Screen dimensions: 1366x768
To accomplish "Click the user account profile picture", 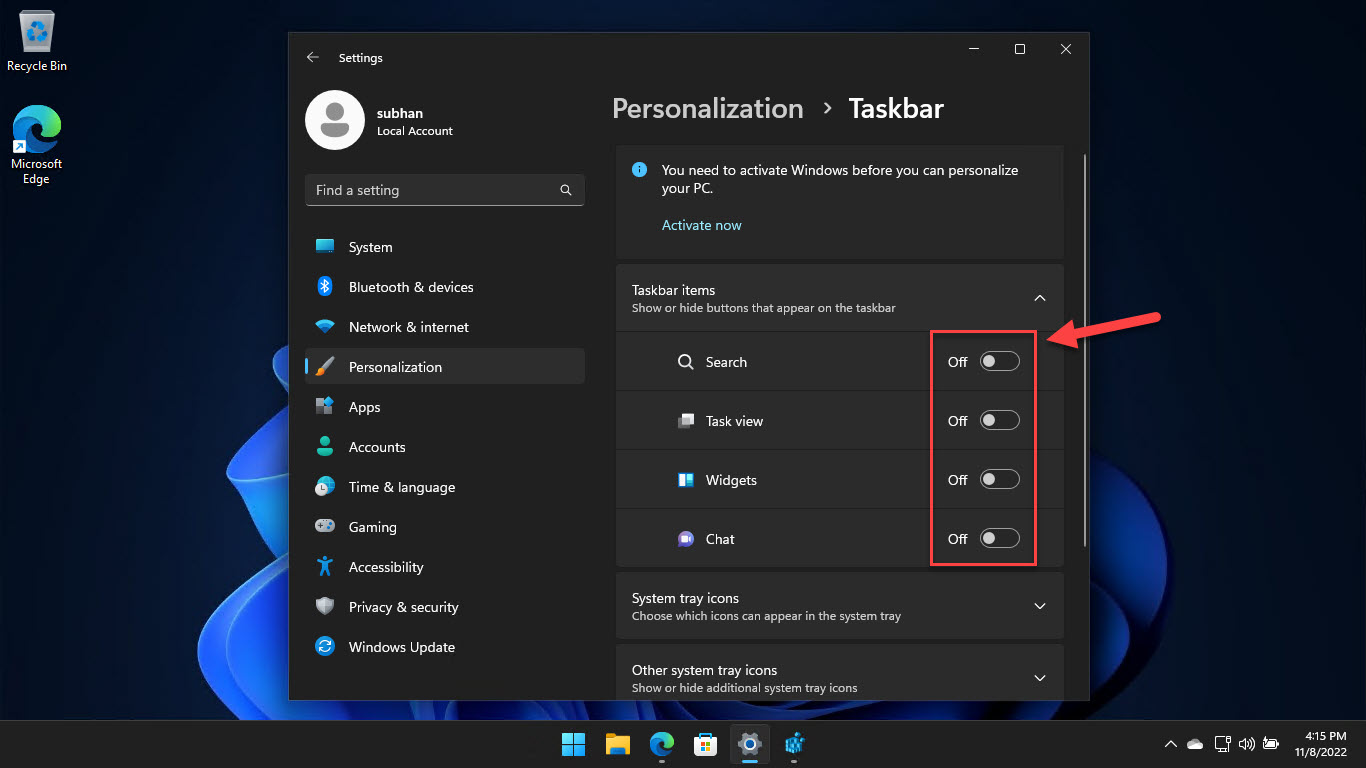I will 335,120.
